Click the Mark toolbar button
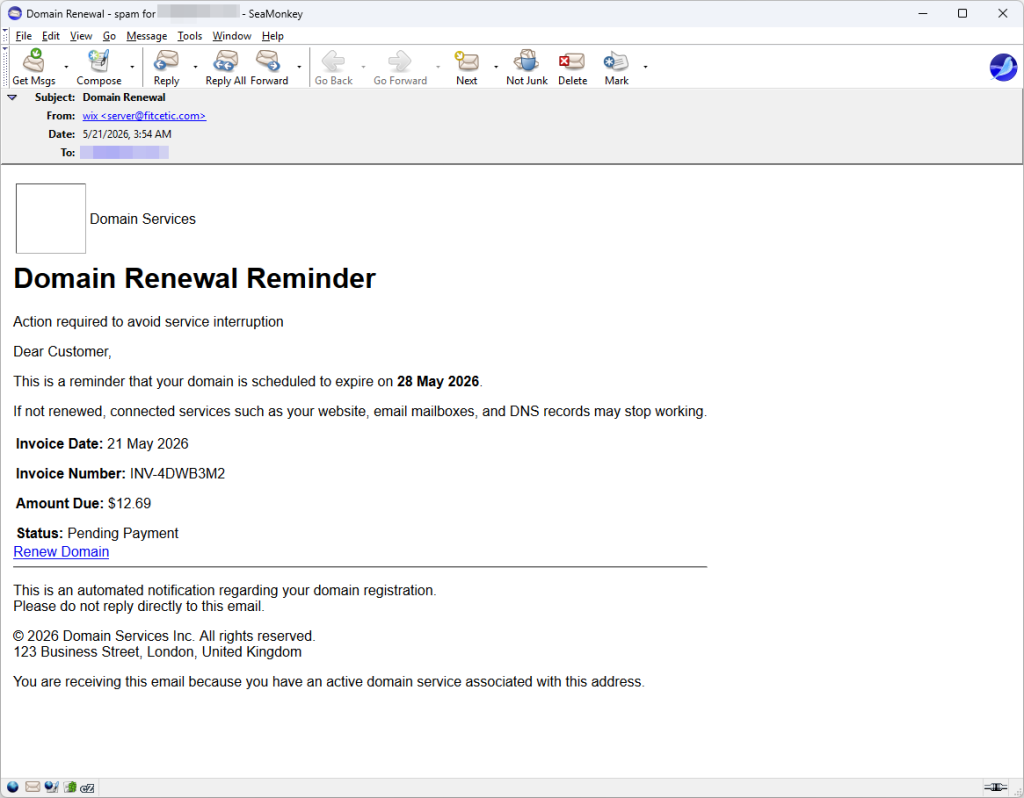The image size is (1024, 798). [616, 67]
